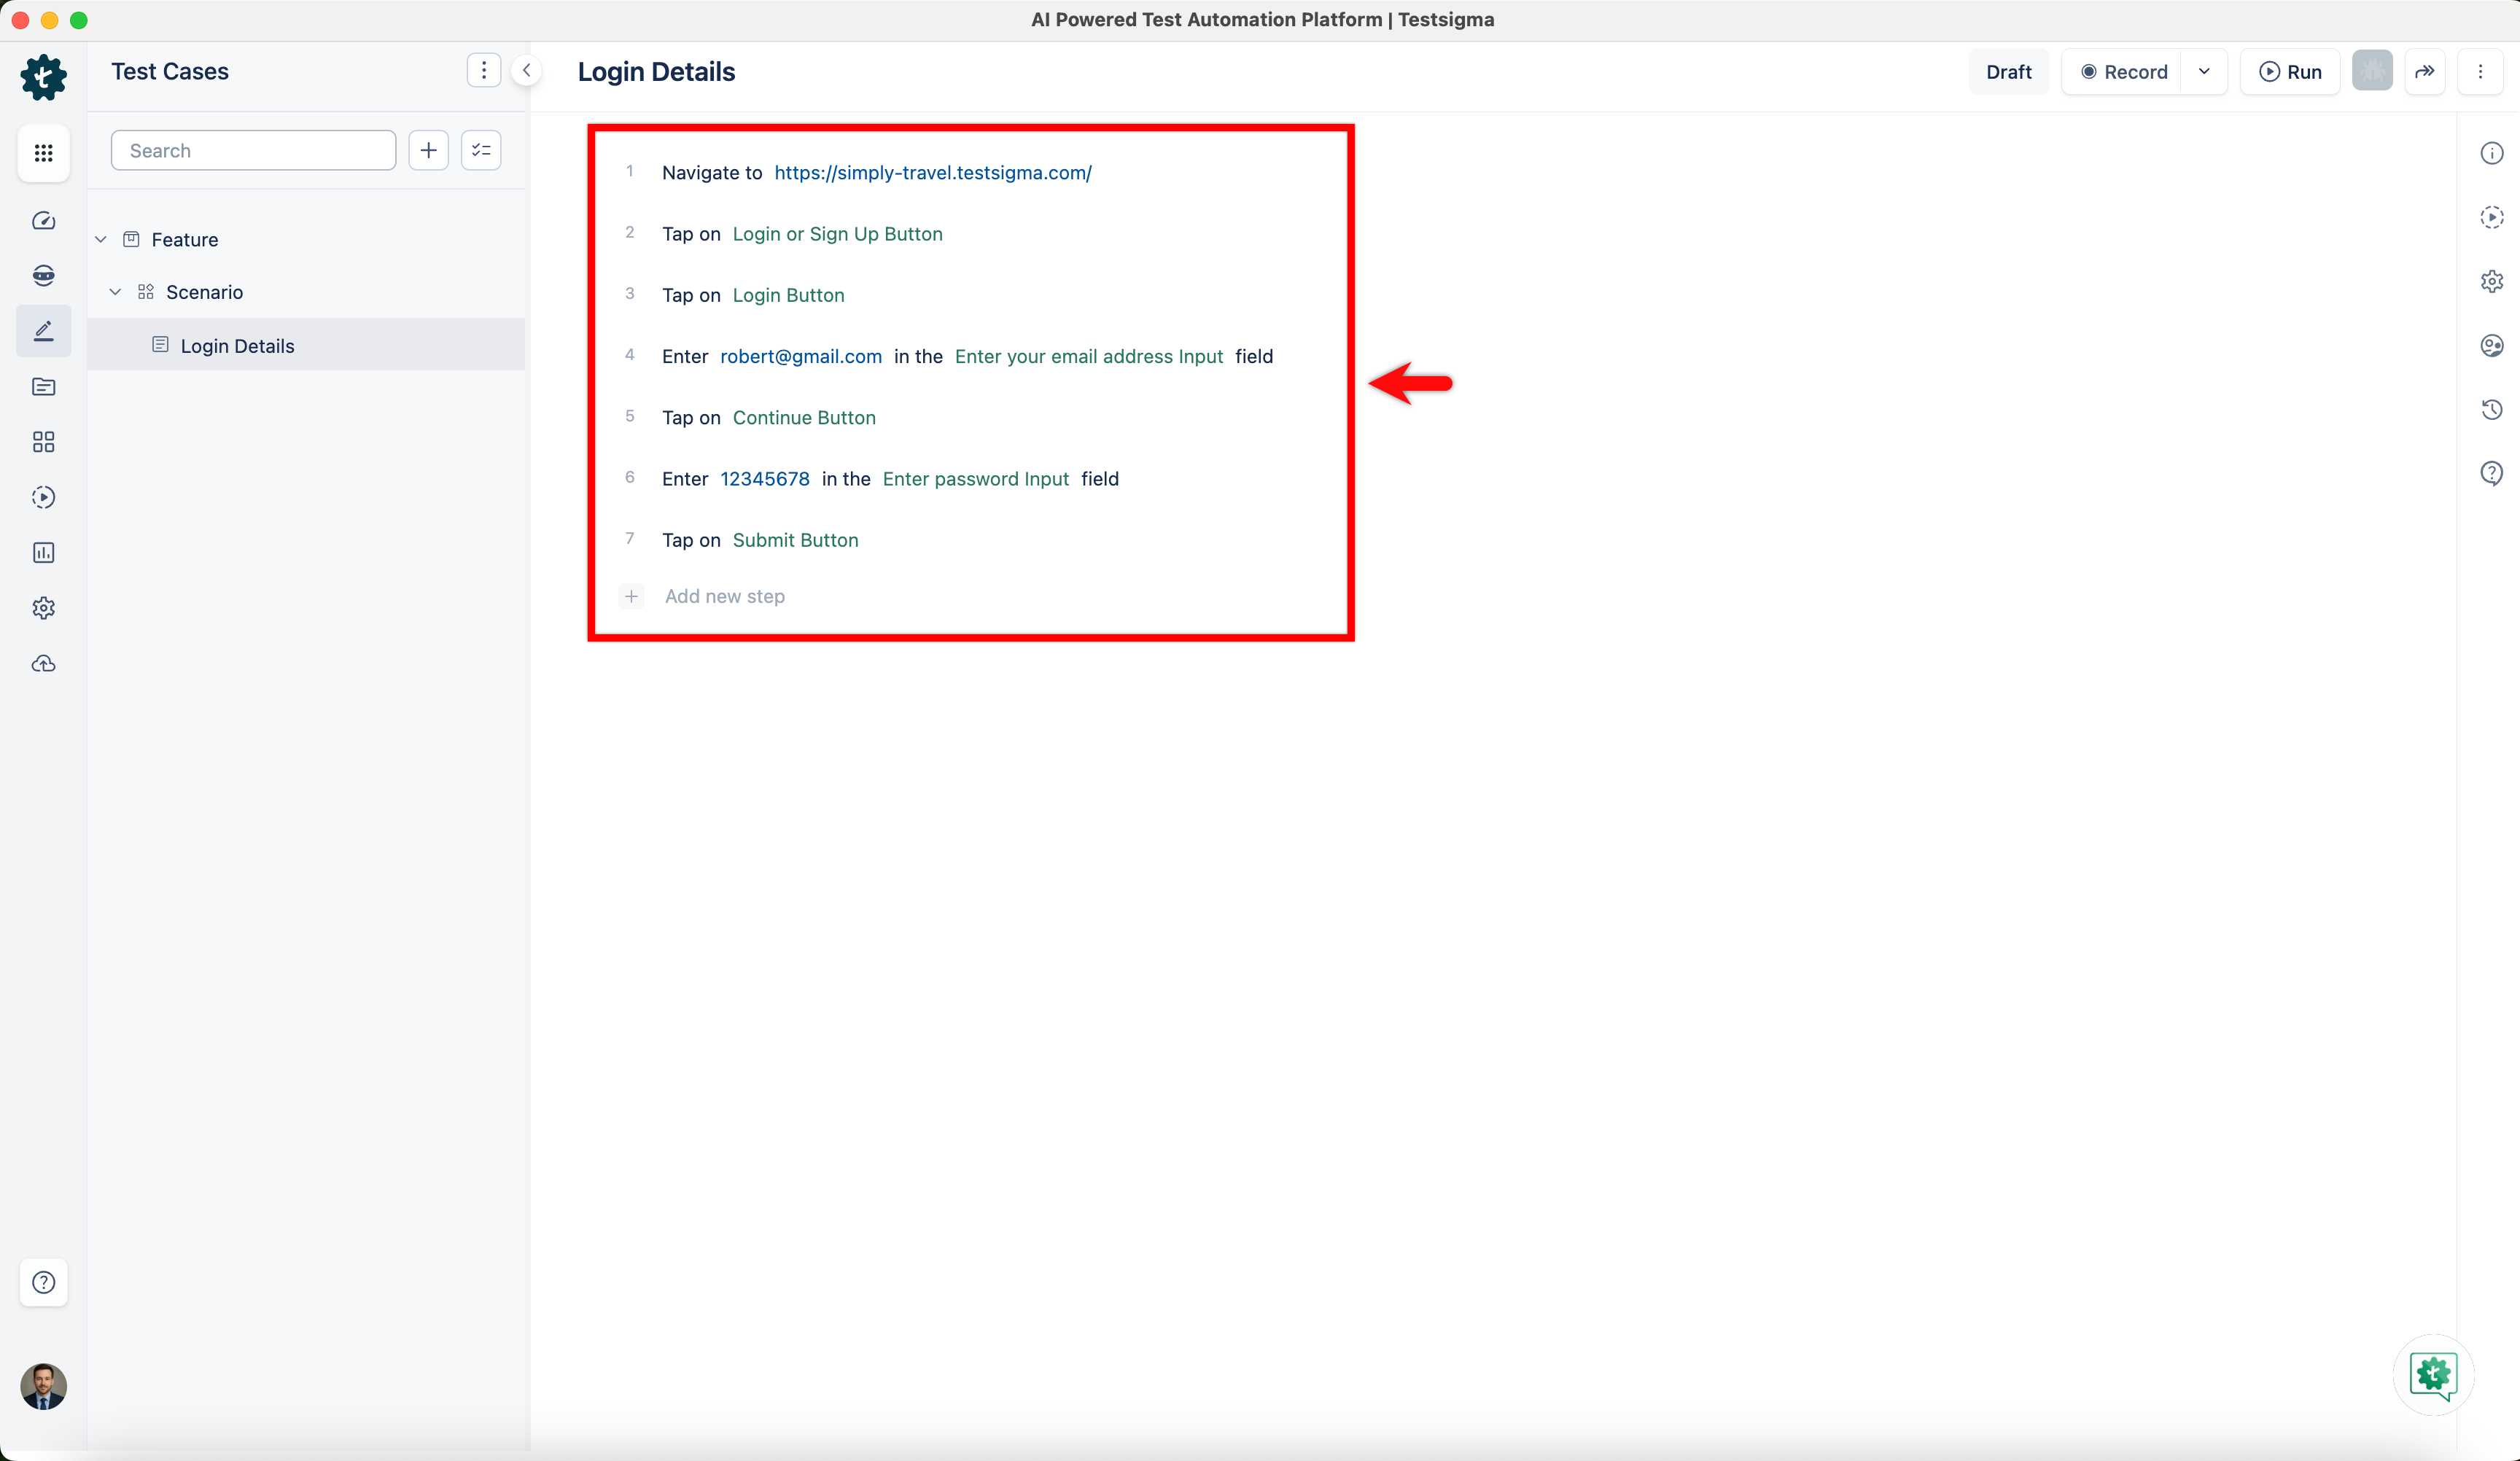Open the collaborators faces icon in right panel

[x=2491, y=345]
